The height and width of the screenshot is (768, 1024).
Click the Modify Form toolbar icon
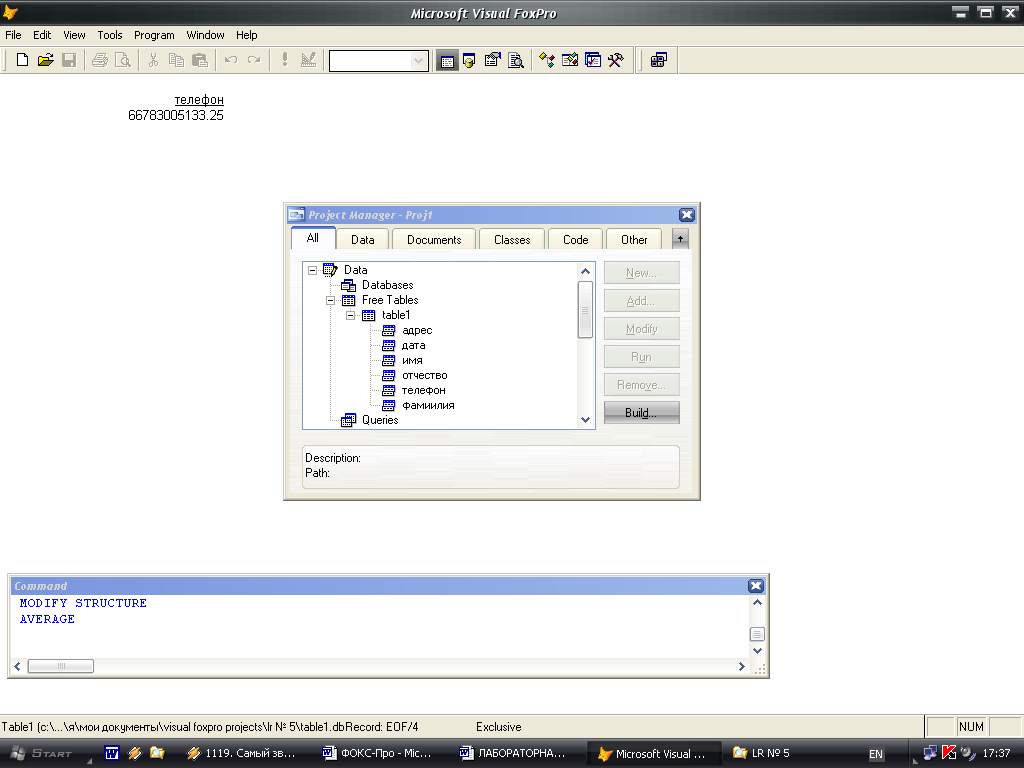[308, 60]
